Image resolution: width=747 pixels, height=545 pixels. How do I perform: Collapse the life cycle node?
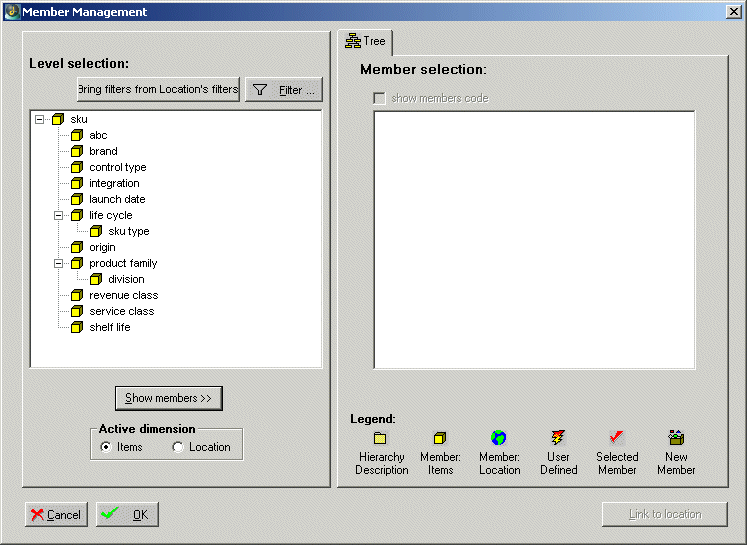coord(59,215)
